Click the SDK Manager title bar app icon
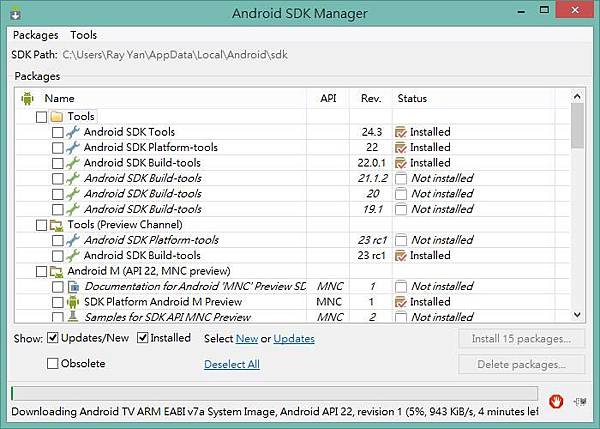Viewport: 600px width, 429px height. pos(16,14)
